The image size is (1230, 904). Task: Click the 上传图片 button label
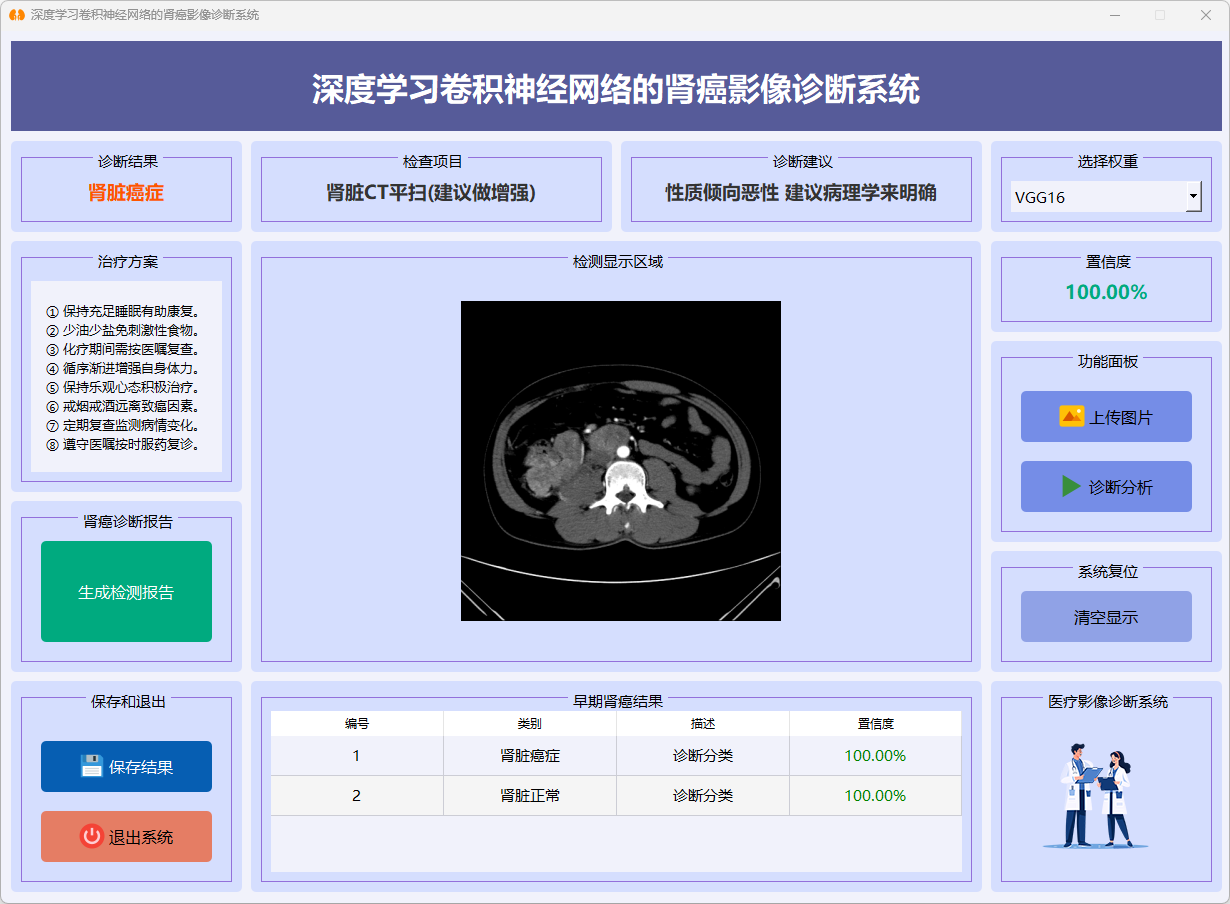pyautogui.click(x=1120, y=417)
